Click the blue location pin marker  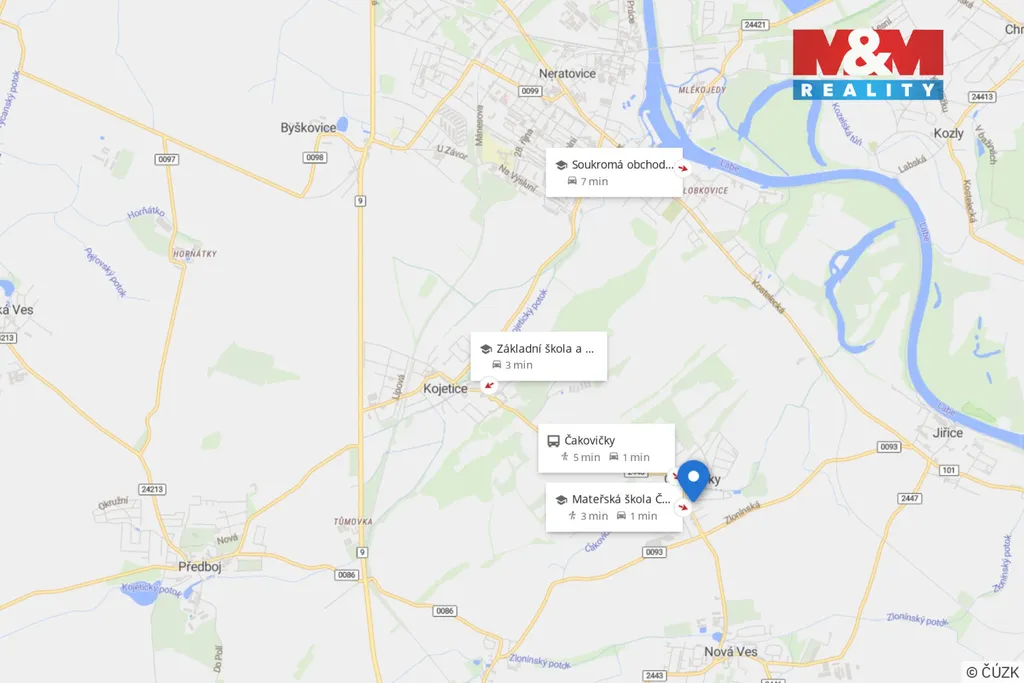pyautogui.click(x=693, y=480)
